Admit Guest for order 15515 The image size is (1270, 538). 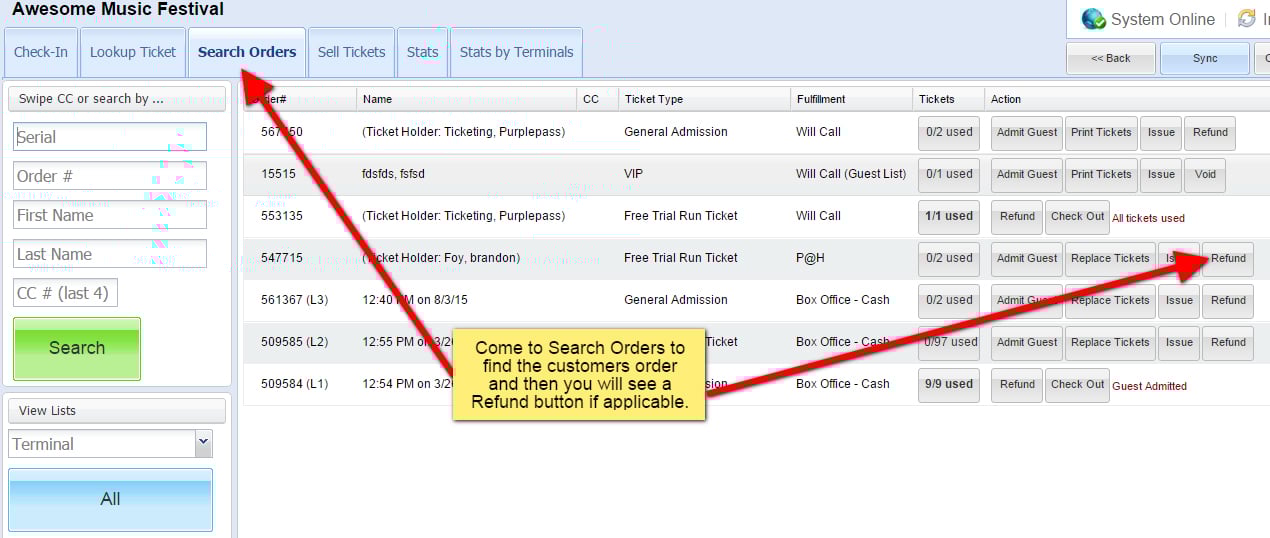1027,174
